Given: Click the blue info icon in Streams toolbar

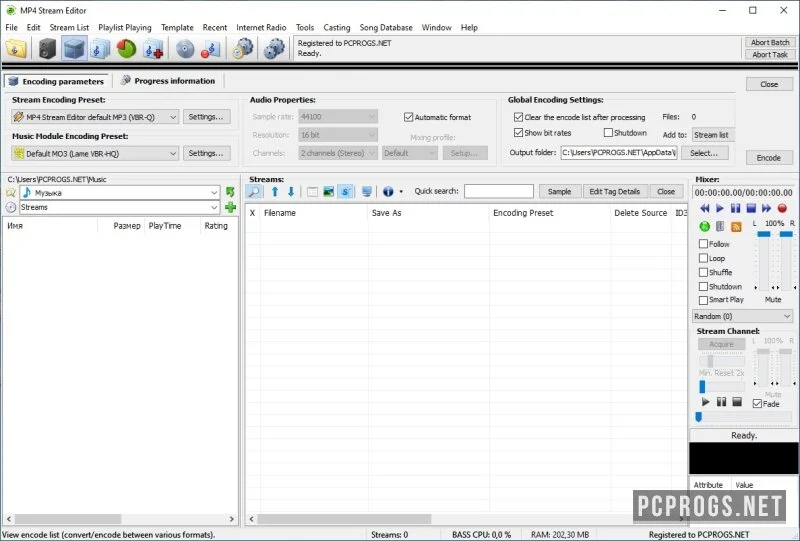Looking at the screenshot, I should coord(388,191).
